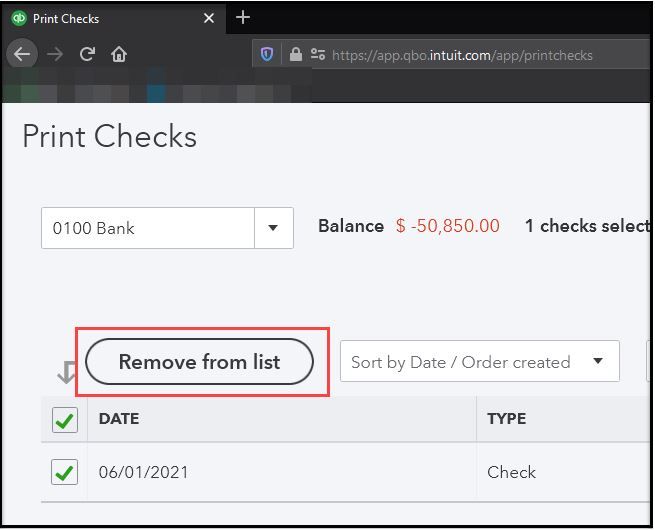
Task: Open the Sort by Date / Order created dropdown
Action: click(x=480, y=362)
